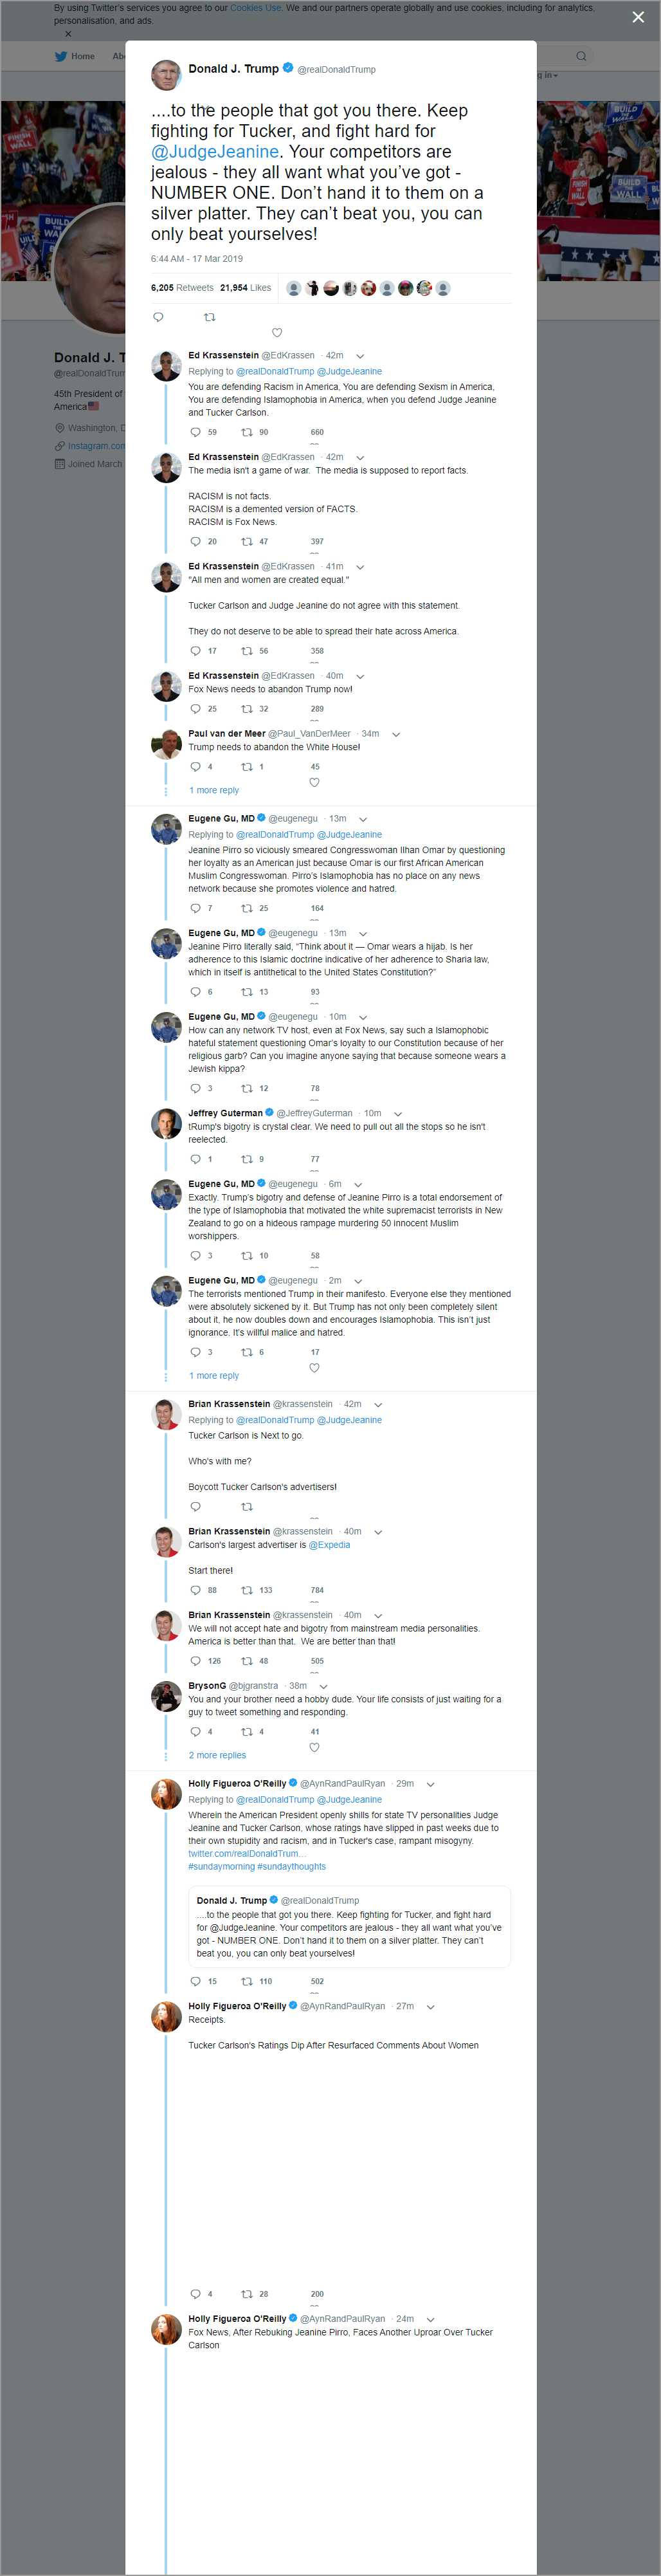
Task: Retweet Ed Krassenstein's tweet with 90 retweets
Action: pyautogui.click(x=247, y=432)
